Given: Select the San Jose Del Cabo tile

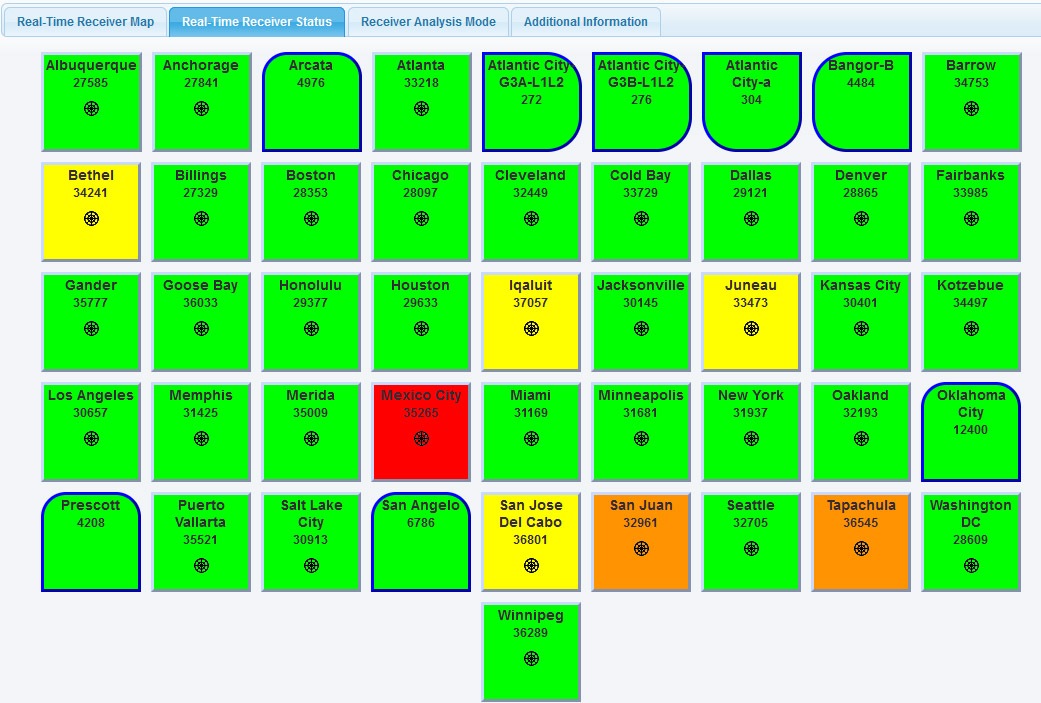Looking at the screenshot, I should point(531,542).
